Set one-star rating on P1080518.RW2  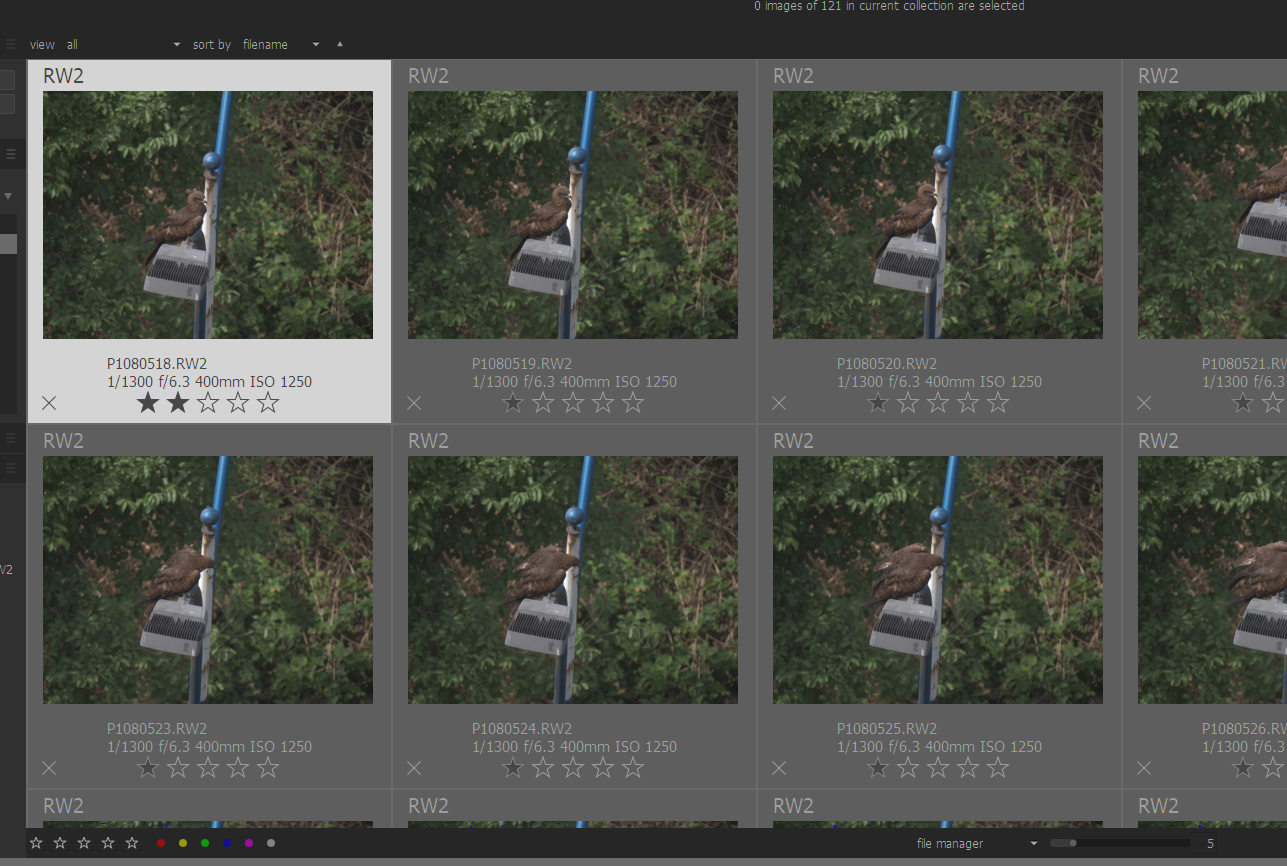point(148,403)
